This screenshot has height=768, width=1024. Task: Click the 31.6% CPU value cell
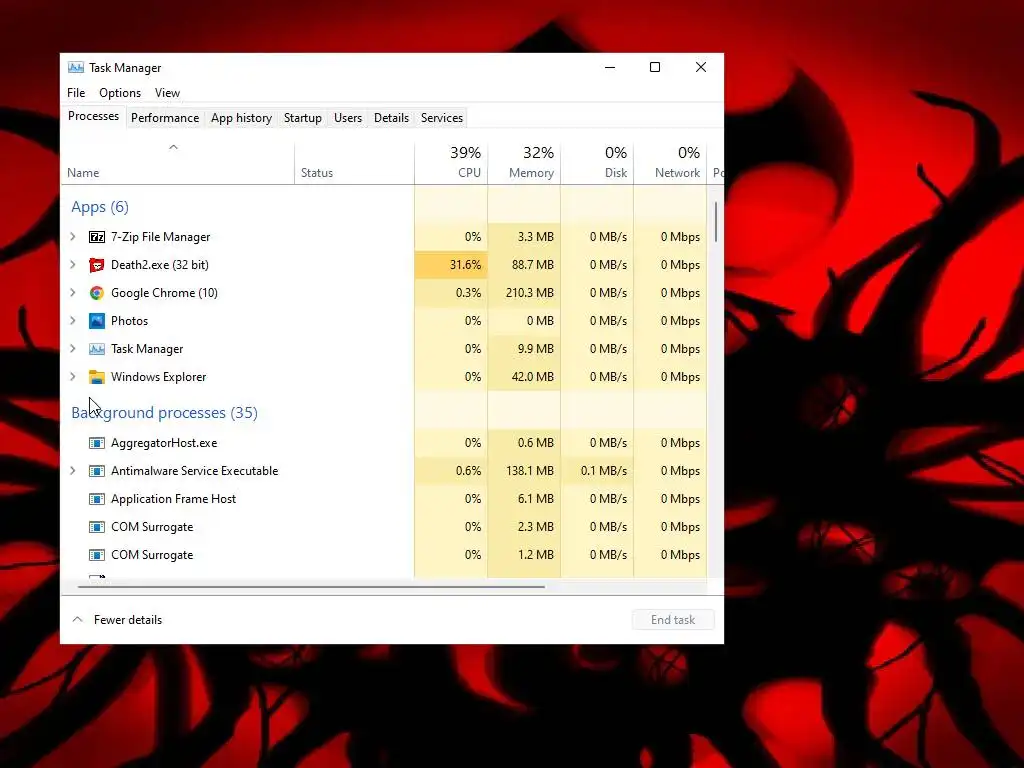(451, 265)
